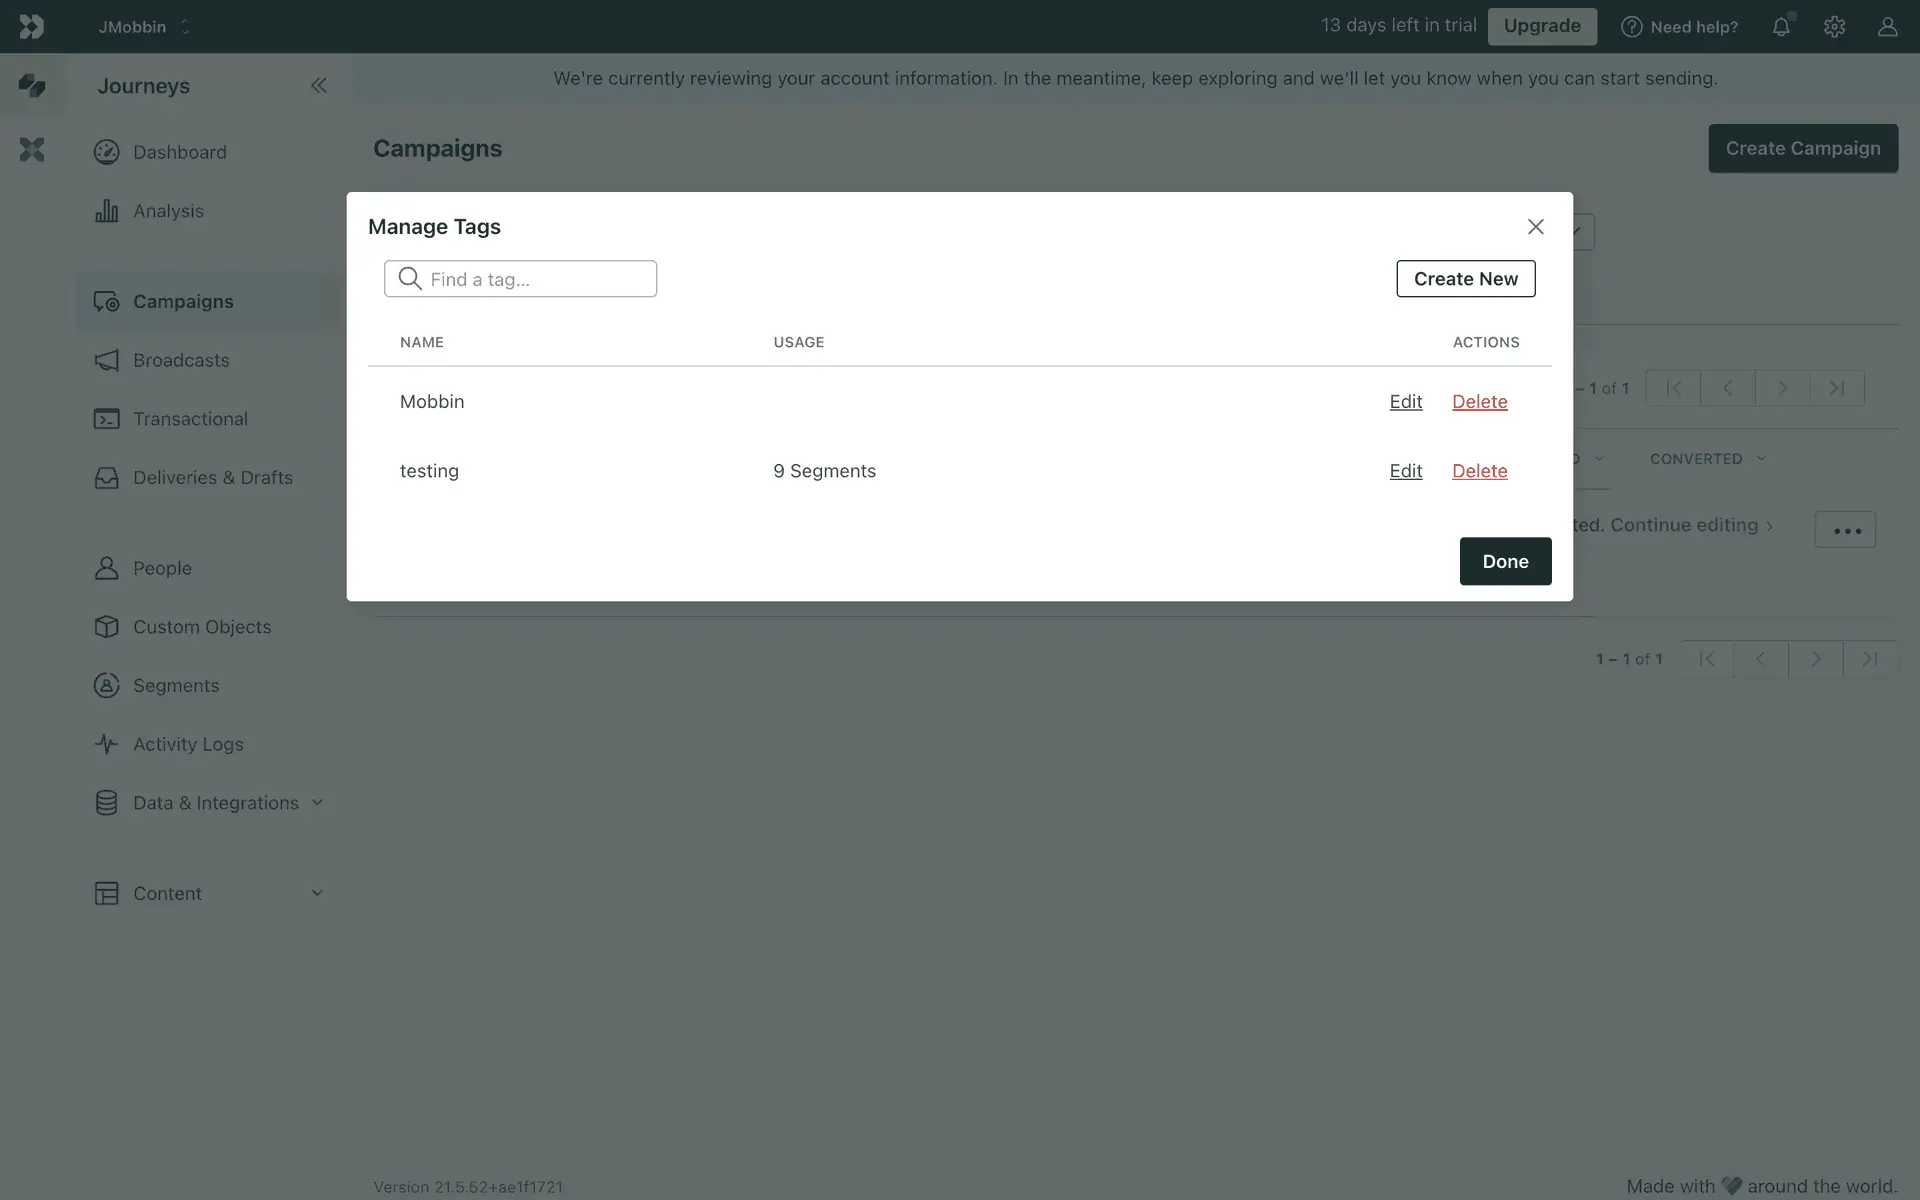Click the Dashboard gauge icon
Viewport: 1920px width, 1200px height.
pos(106,152)
